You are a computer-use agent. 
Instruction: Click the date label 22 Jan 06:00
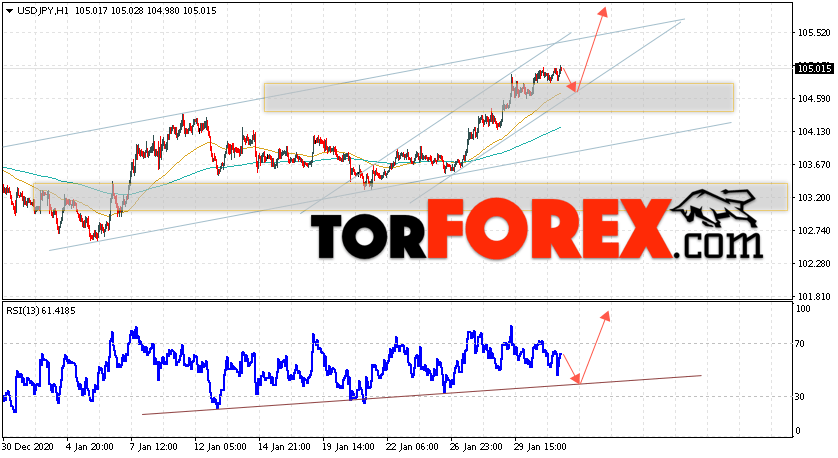click(x=412, y=447)
